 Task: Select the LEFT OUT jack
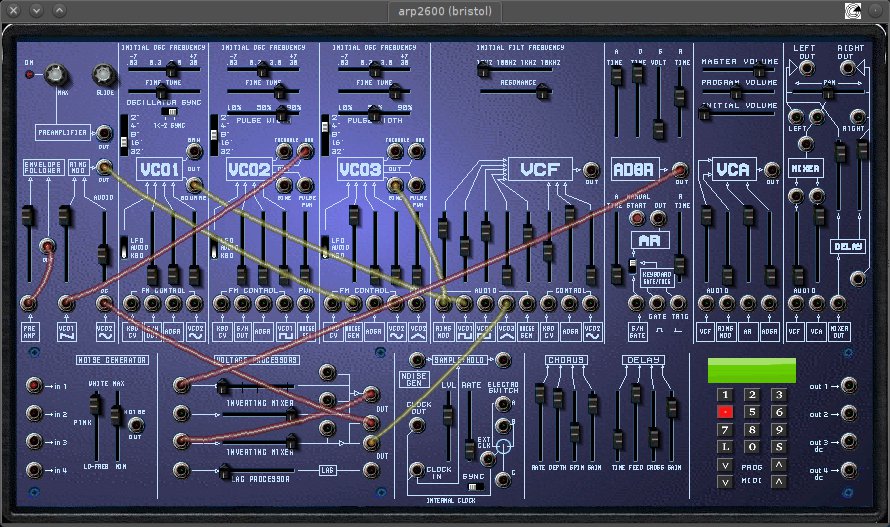[x=804, y=66]
